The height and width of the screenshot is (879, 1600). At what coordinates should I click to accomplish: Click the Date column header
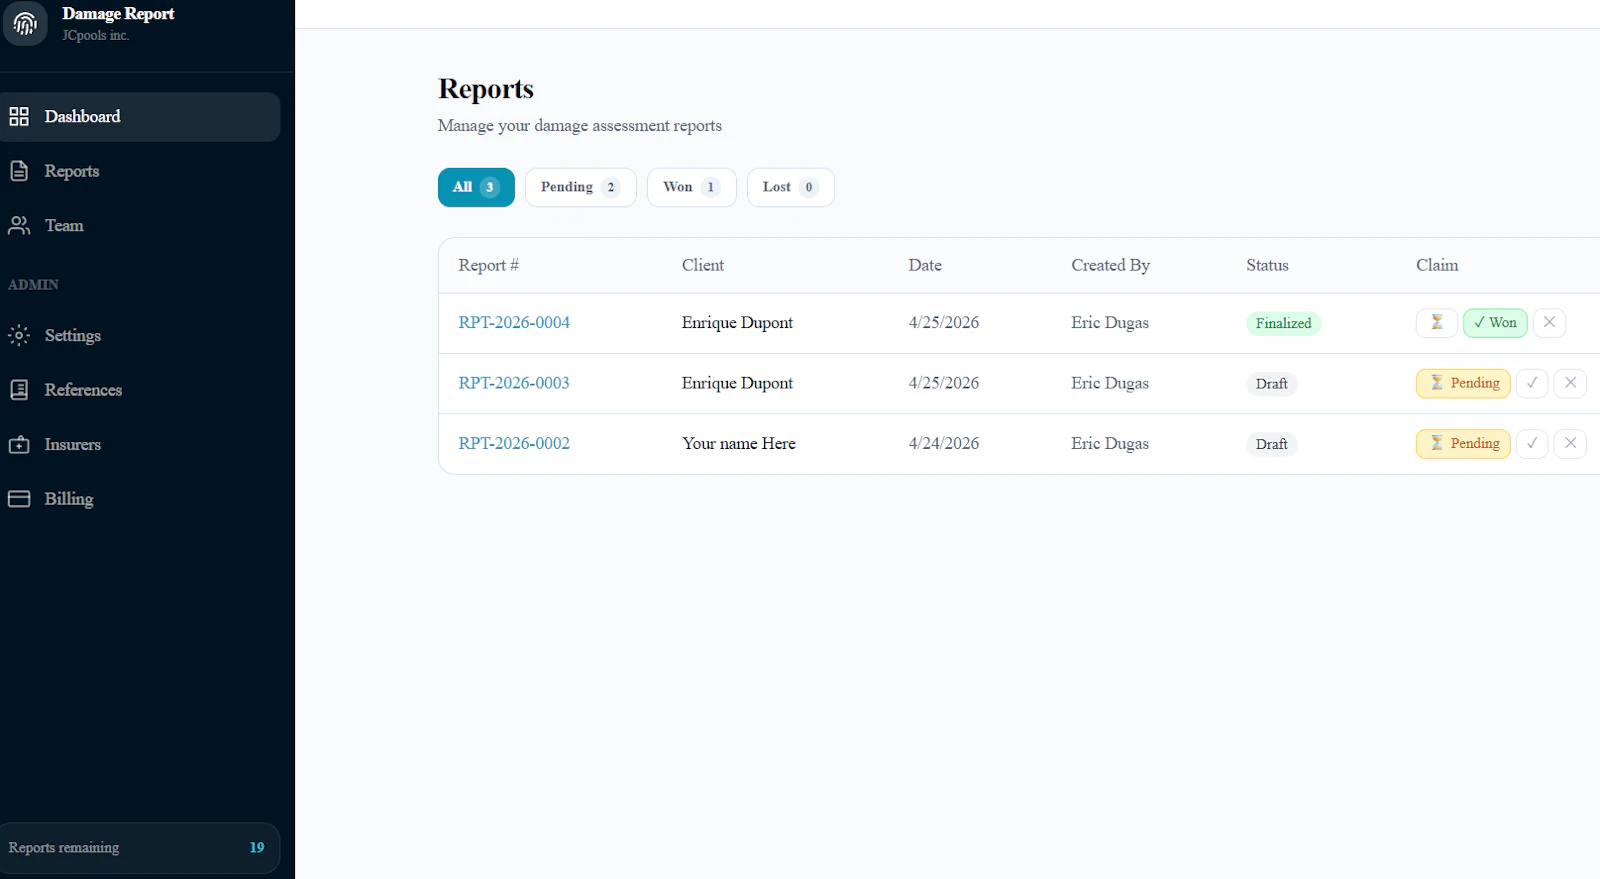(x=925, y=265)
